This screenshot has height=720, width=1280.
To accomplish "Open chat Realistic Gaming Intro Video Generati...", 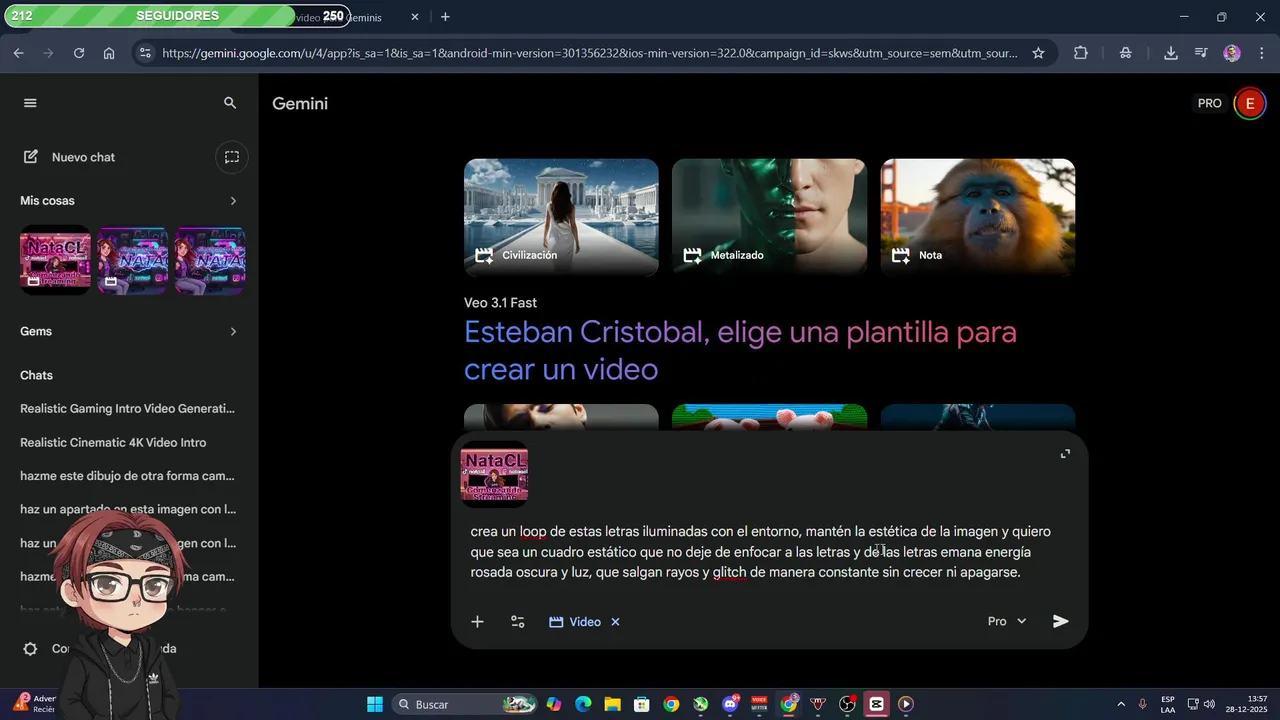I will 128,409.
